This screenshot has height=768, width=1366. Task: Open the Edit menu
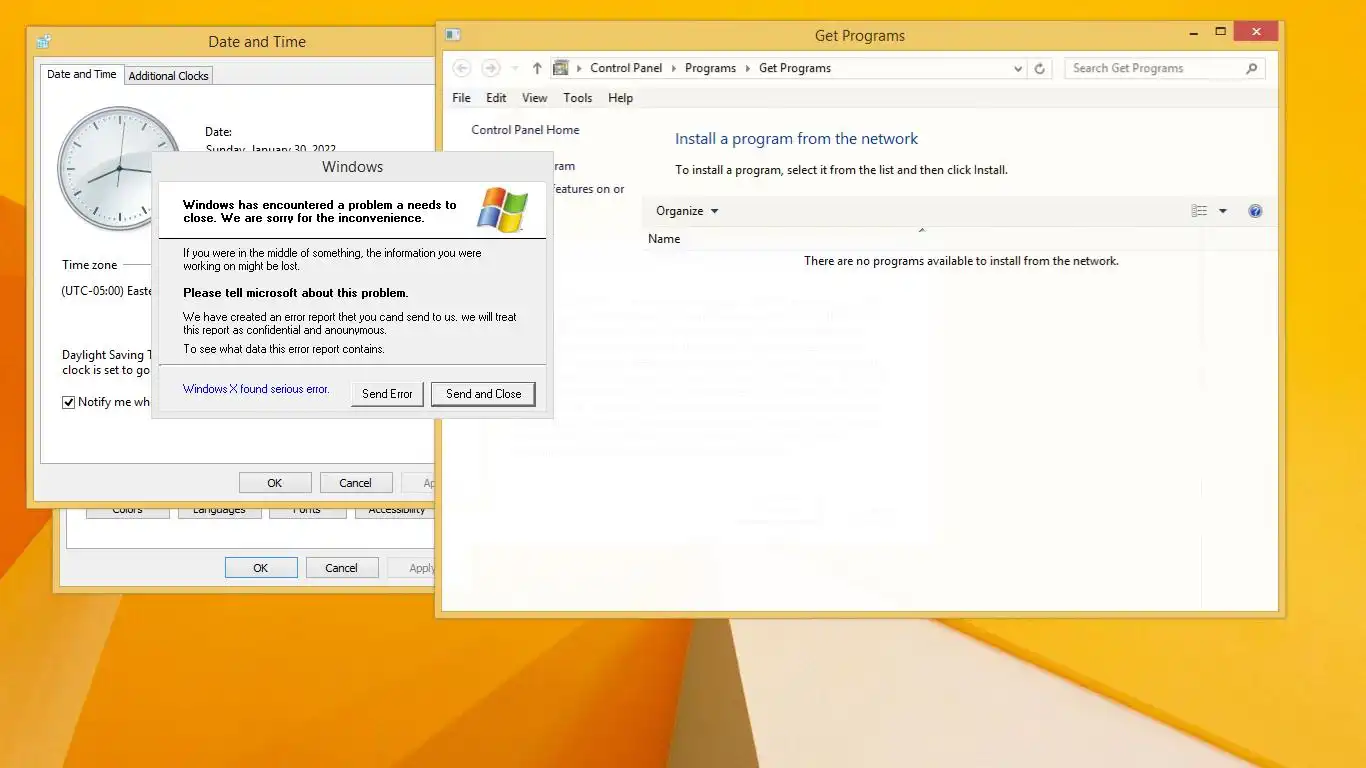pos(496,98)
